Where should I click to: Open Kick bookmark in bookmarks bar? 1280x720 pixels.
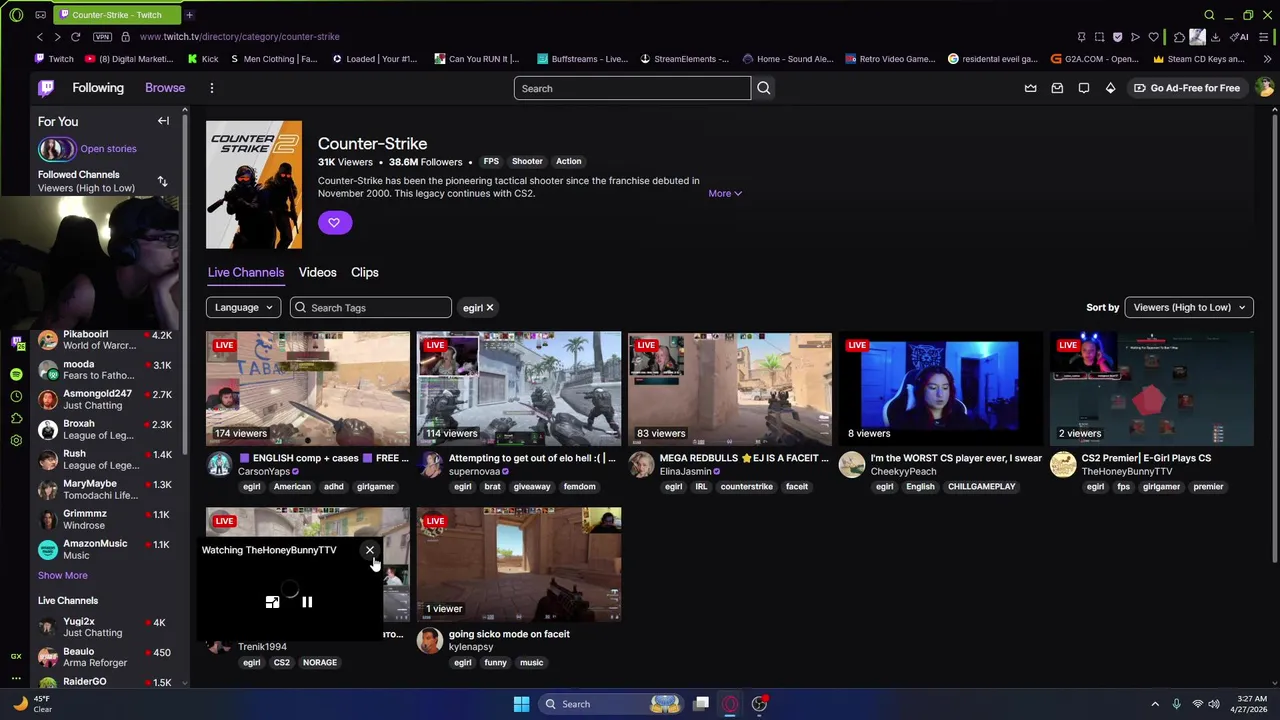203,59
